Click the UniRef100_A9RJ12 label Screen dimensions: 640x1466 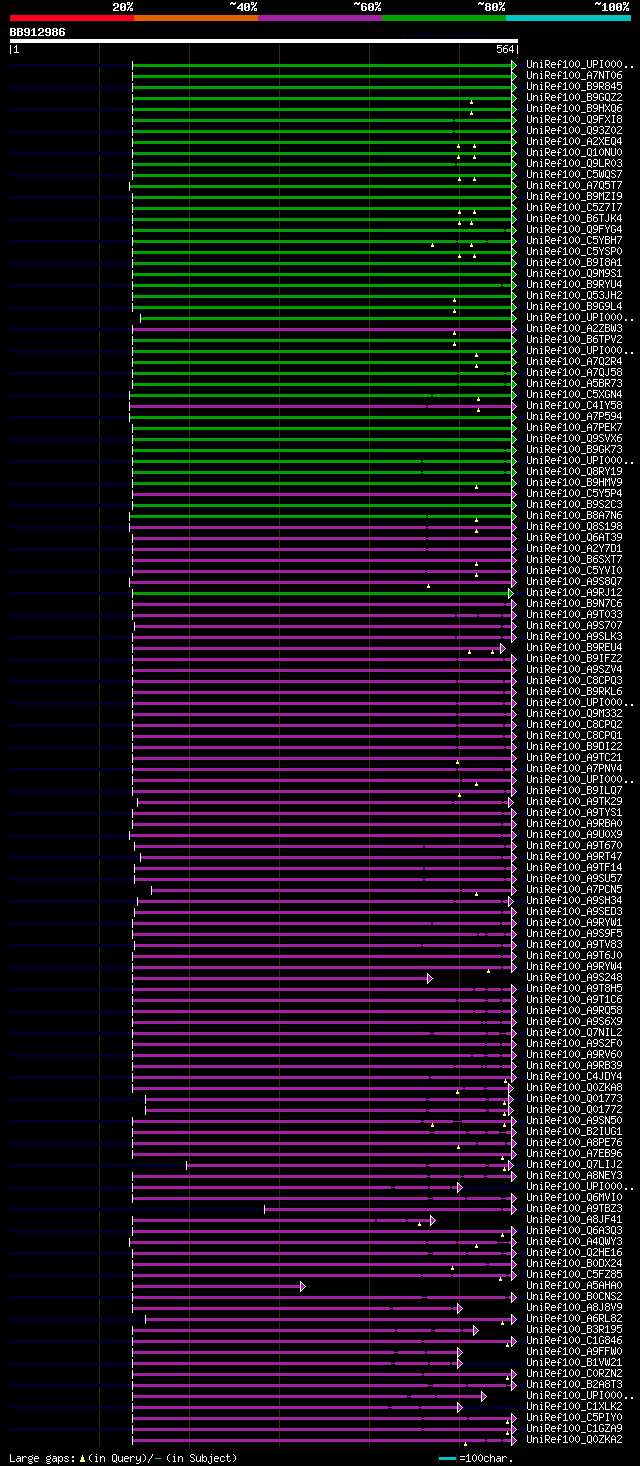click(573, 592)
